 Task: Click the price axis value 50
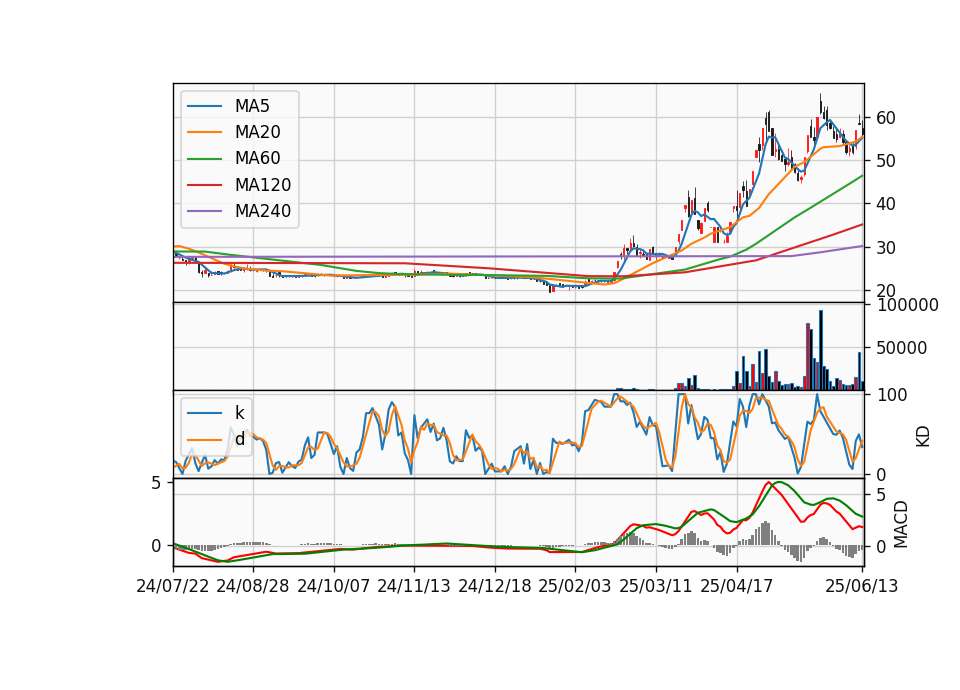click(886, 161)
